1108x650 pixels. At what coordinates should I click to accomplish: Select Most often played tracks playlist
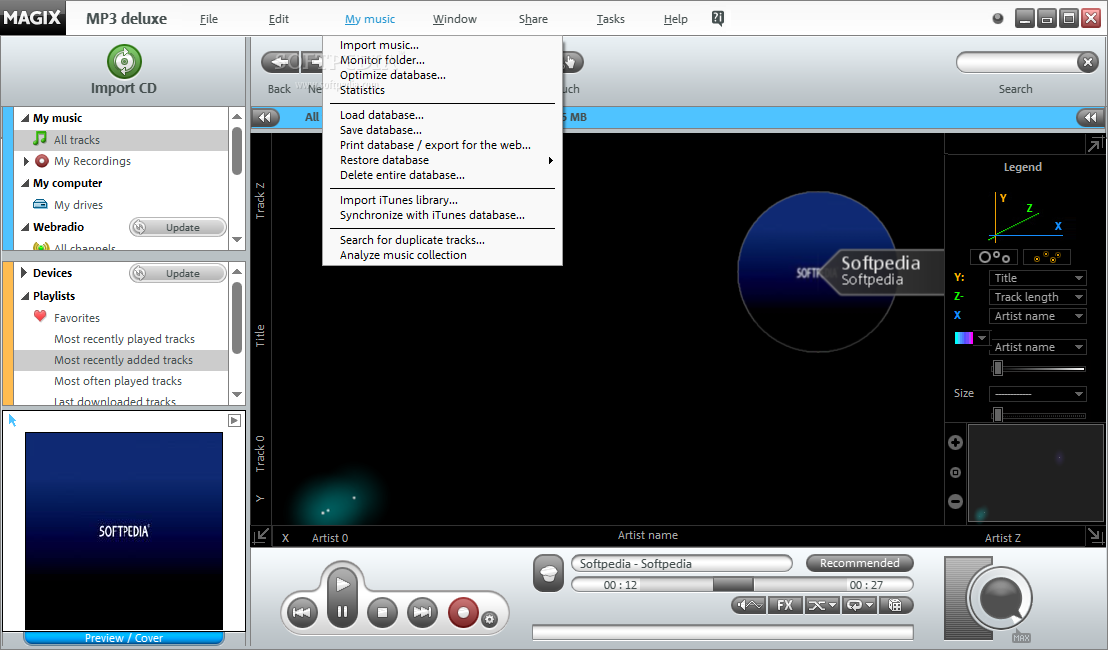point(118,381)
